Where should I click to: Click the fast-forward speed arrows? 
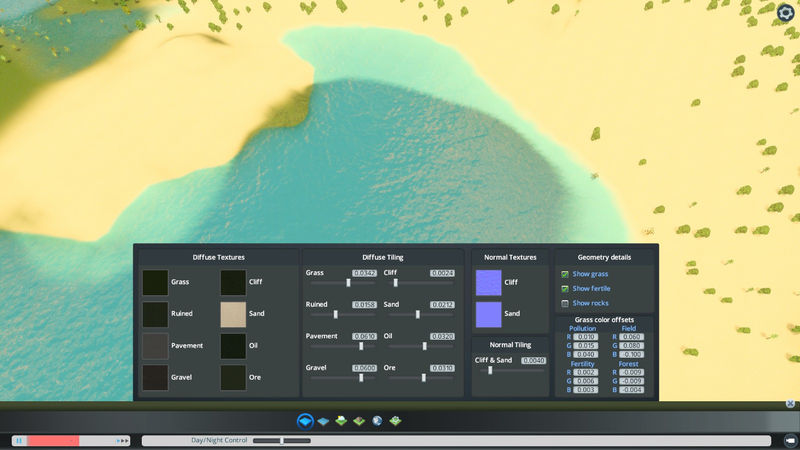click(x=123, y=440)
